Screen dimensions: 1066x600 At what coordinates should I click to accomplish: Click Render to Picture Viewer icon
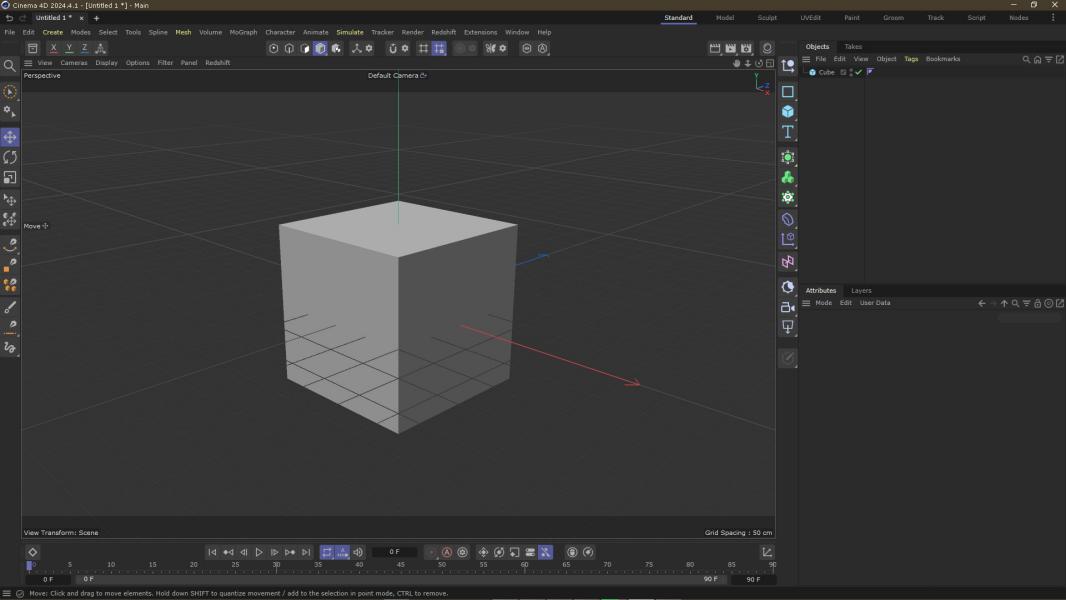[x=730, y=48]
